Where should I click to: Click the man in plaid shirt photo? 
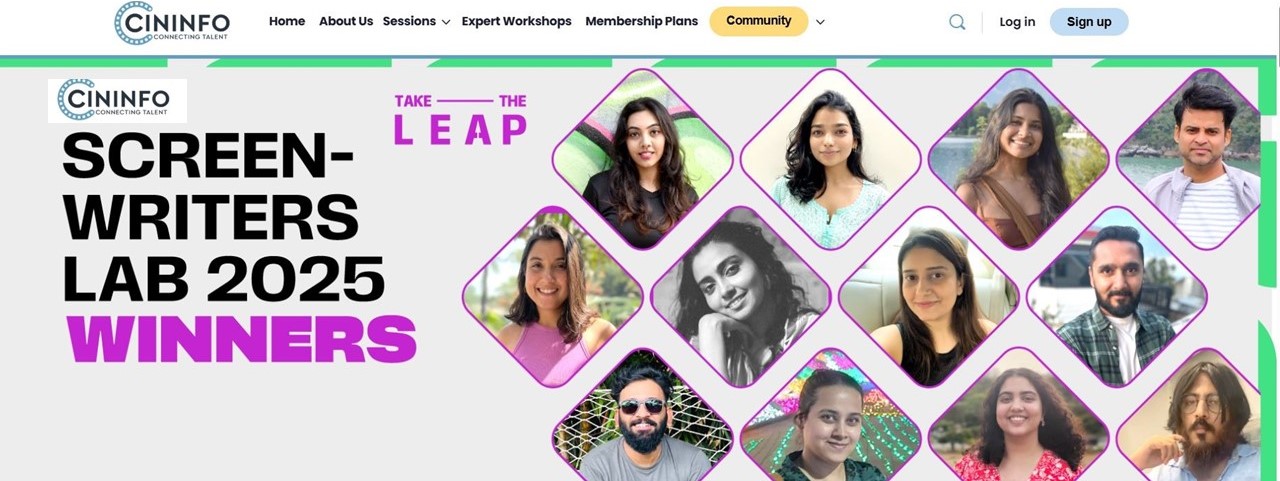1116,297
